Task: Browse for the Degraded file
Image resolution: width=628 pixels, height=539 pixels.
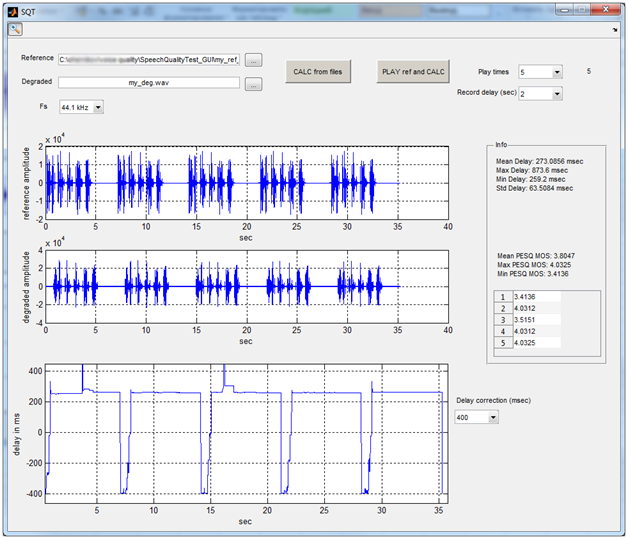Action: [x=254, y=85]
